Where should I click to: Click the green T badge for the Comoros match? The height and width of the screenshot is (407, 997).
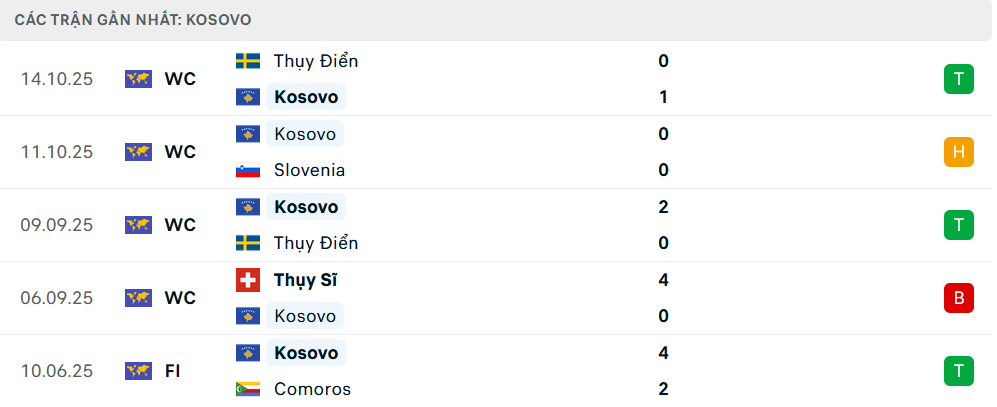pyautogui.click(x=958, y=371)
